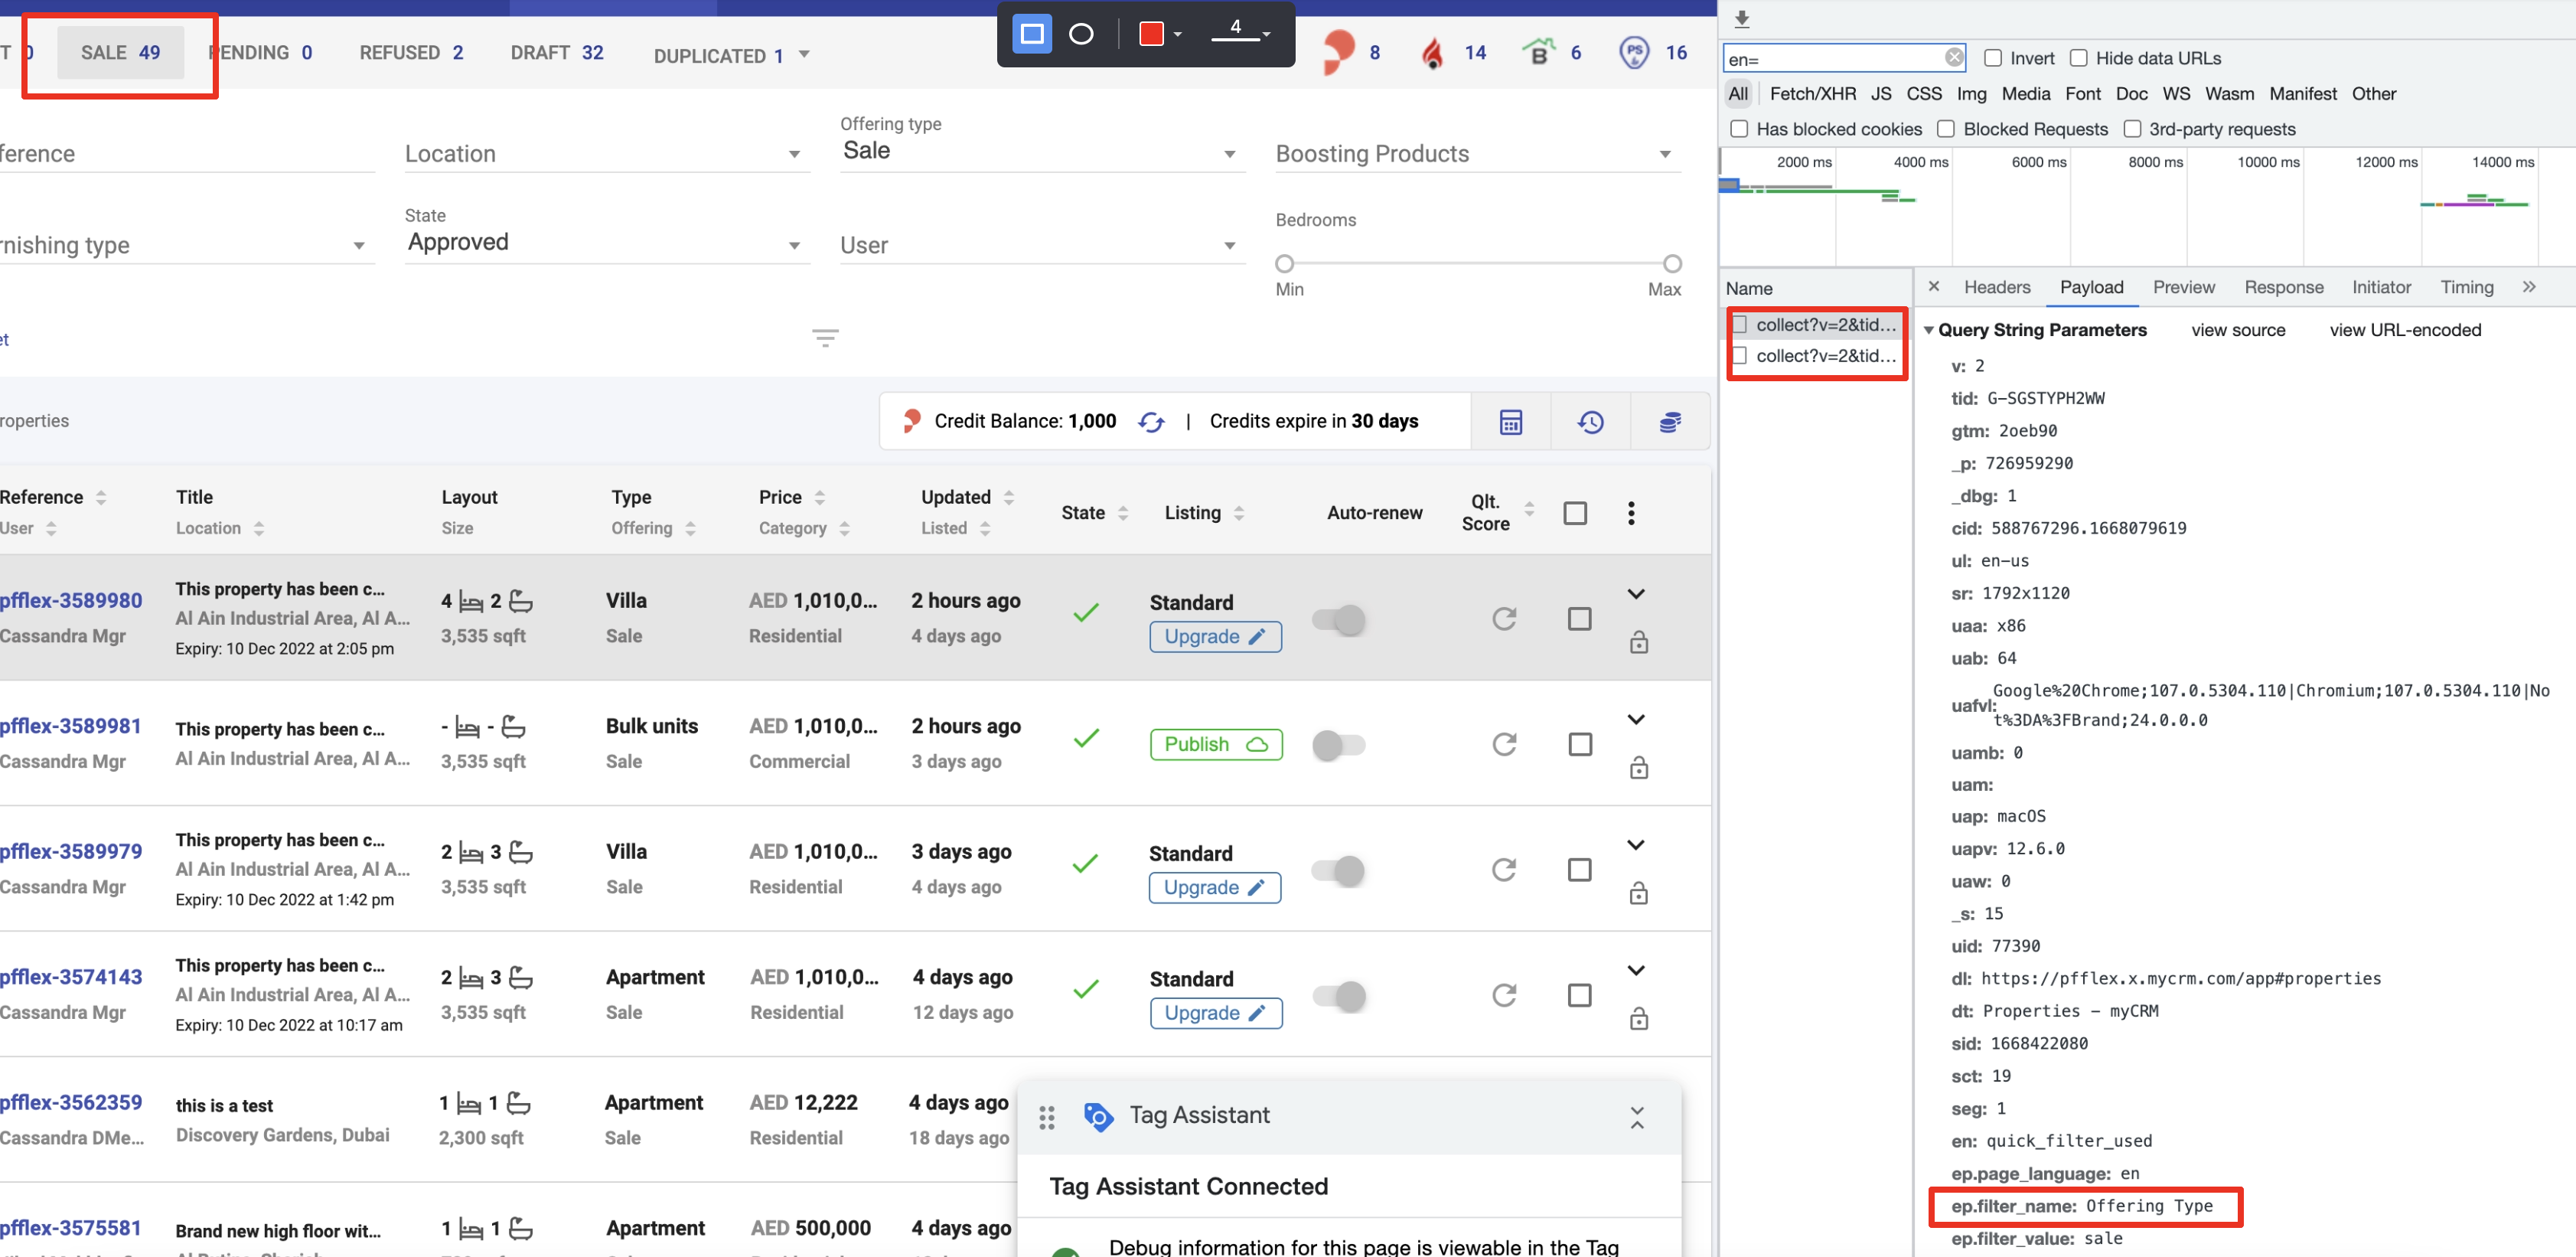
Task: Open the Offering type dropdown
Action: [x=1041, y=152]
